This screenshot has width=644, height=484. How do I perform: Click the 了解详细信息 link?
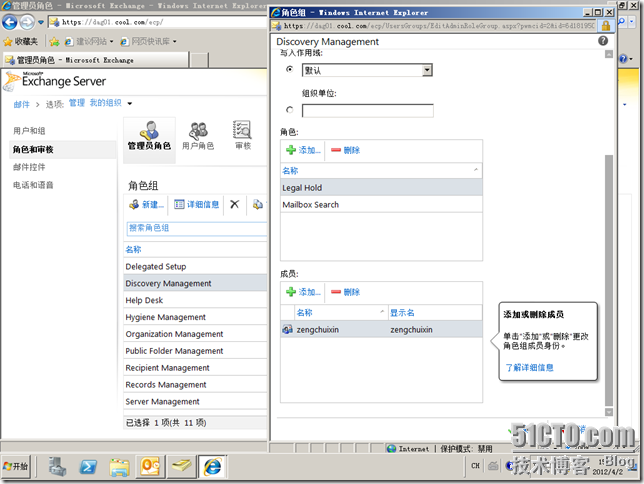[529, 367]
